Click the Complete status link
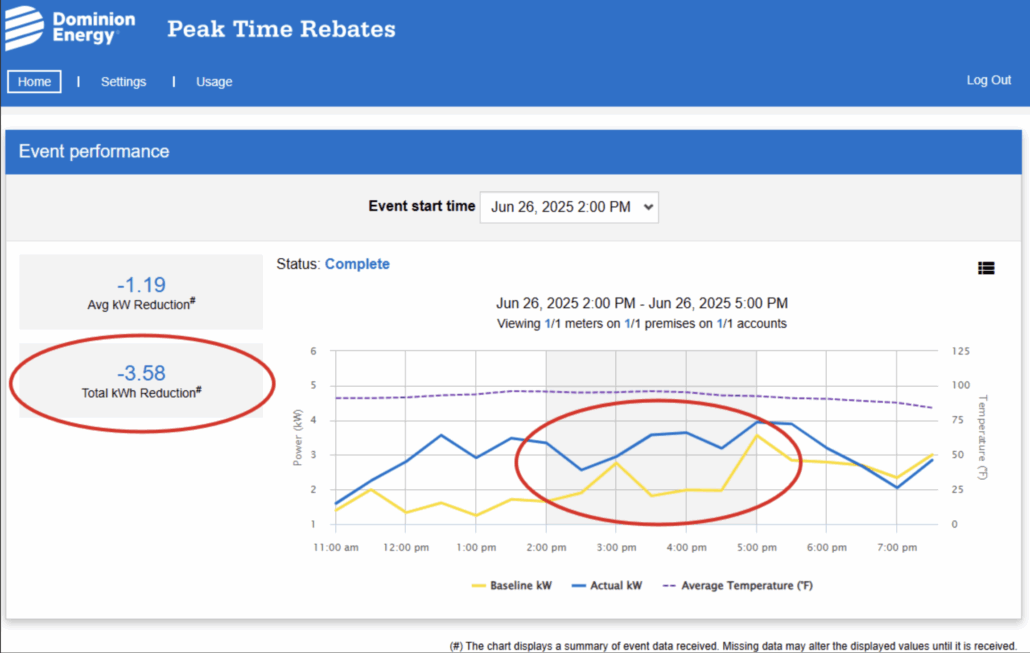 (357, 264)
